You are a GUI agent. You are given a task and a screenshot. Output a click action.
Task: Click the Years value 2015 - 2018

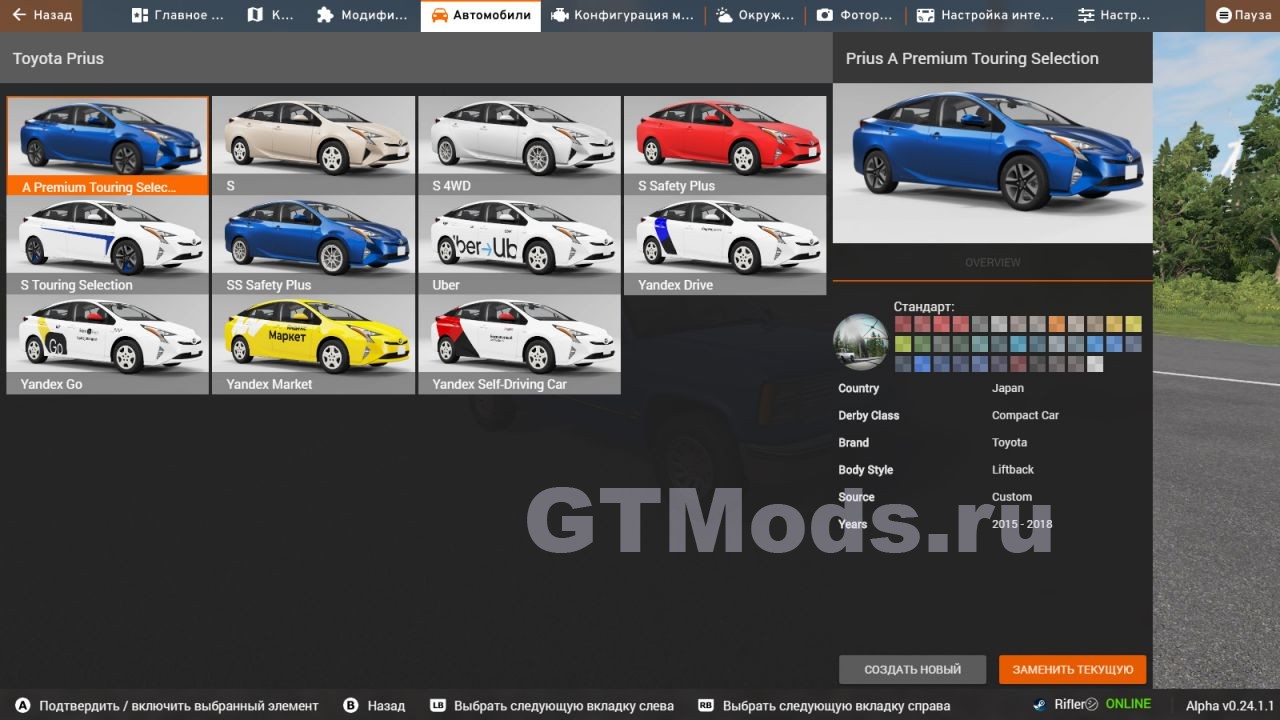pyautogui.click(x=1022, y=524)
